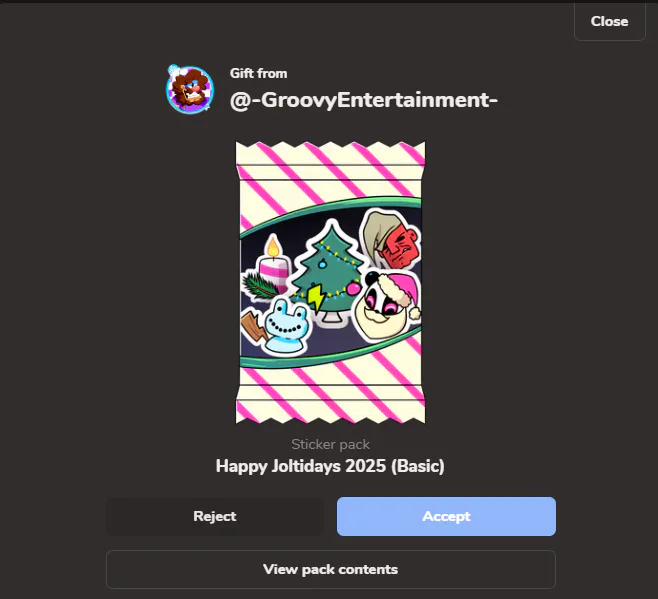
Task: Select the frog snowman sticker
Action: (287, 325)
